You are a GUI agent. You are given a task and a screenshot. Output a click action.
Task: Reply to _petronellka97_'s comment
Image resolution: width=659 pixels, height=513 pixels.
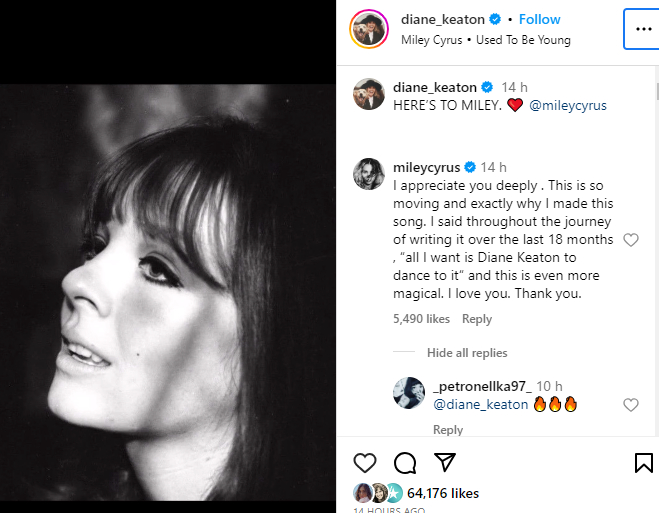point(448,430)
